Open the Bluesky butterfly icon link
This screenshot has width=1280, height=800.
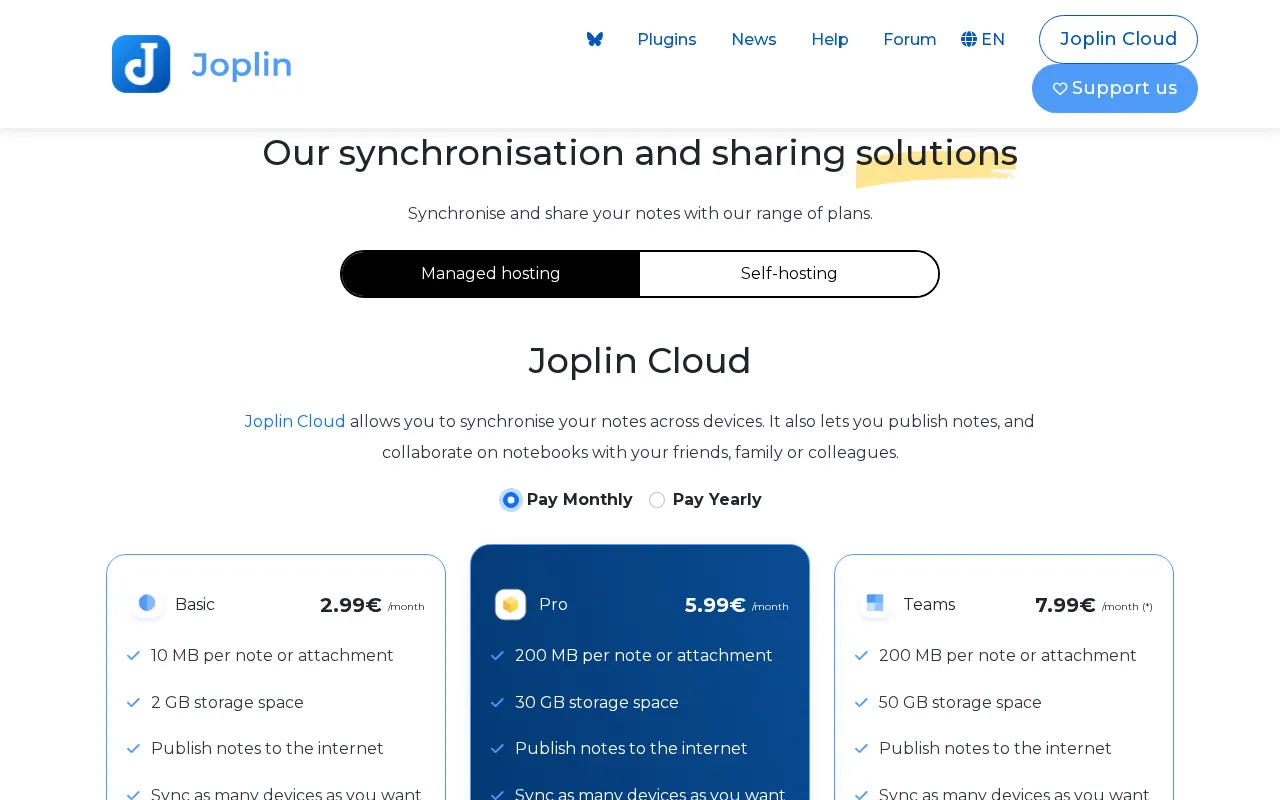point(595,39)
